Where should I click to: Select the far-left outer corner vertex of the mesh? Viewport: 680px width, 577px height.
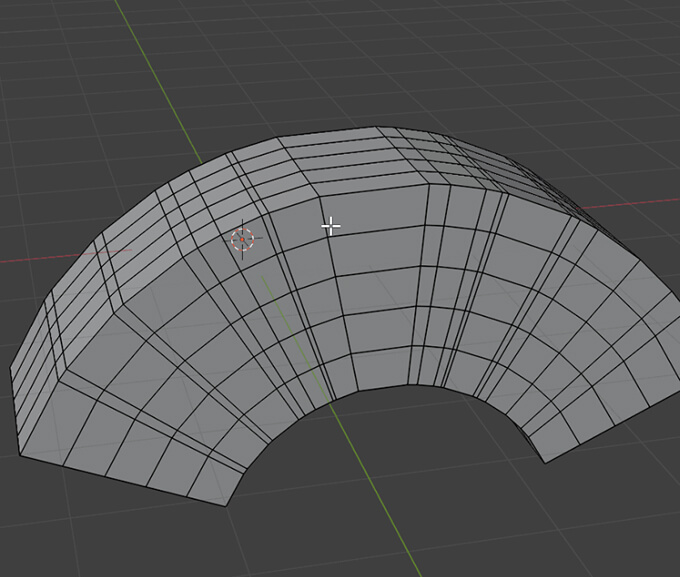10,366
